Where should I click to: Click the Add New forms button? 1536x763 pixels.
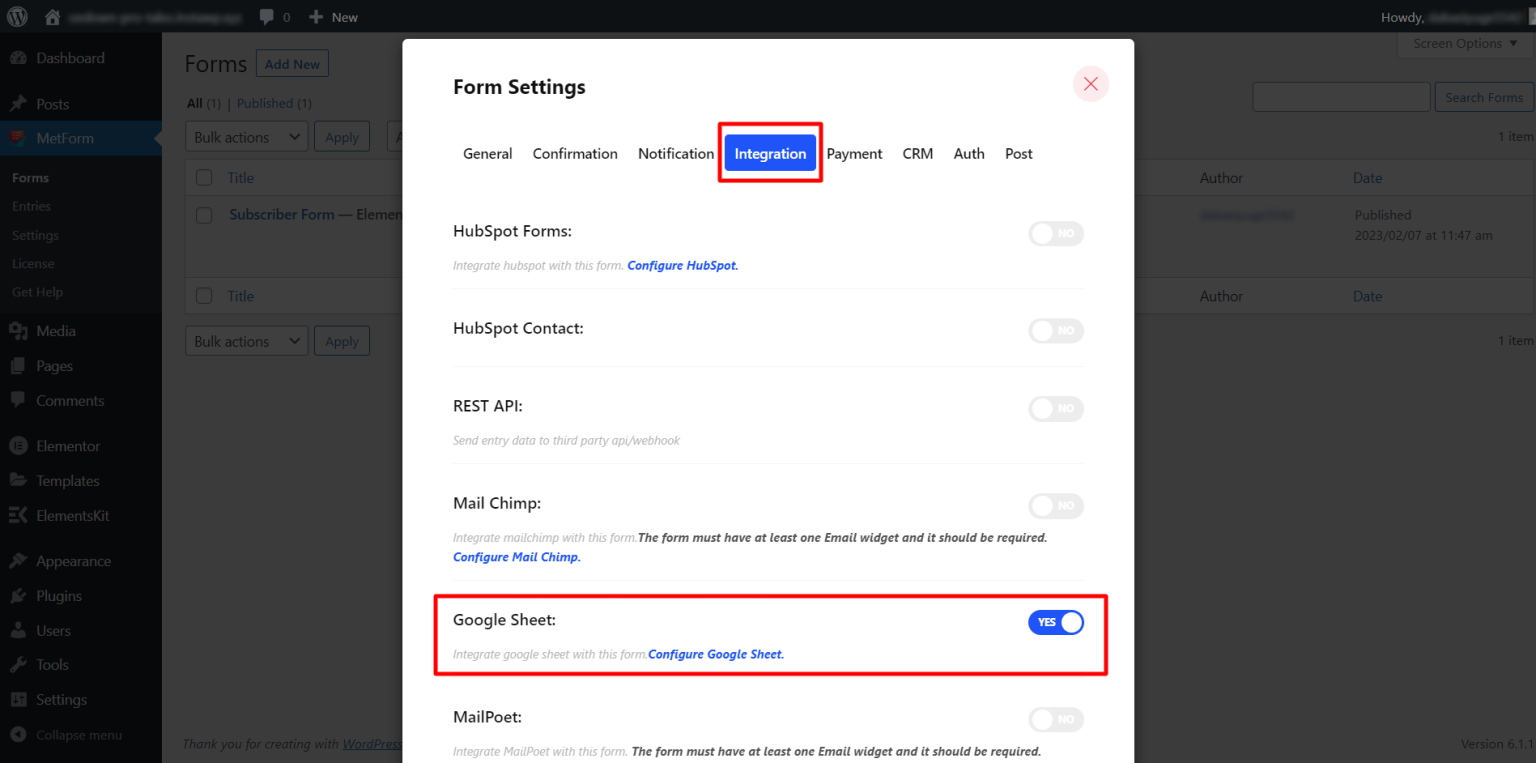click(x=292, y=63)
